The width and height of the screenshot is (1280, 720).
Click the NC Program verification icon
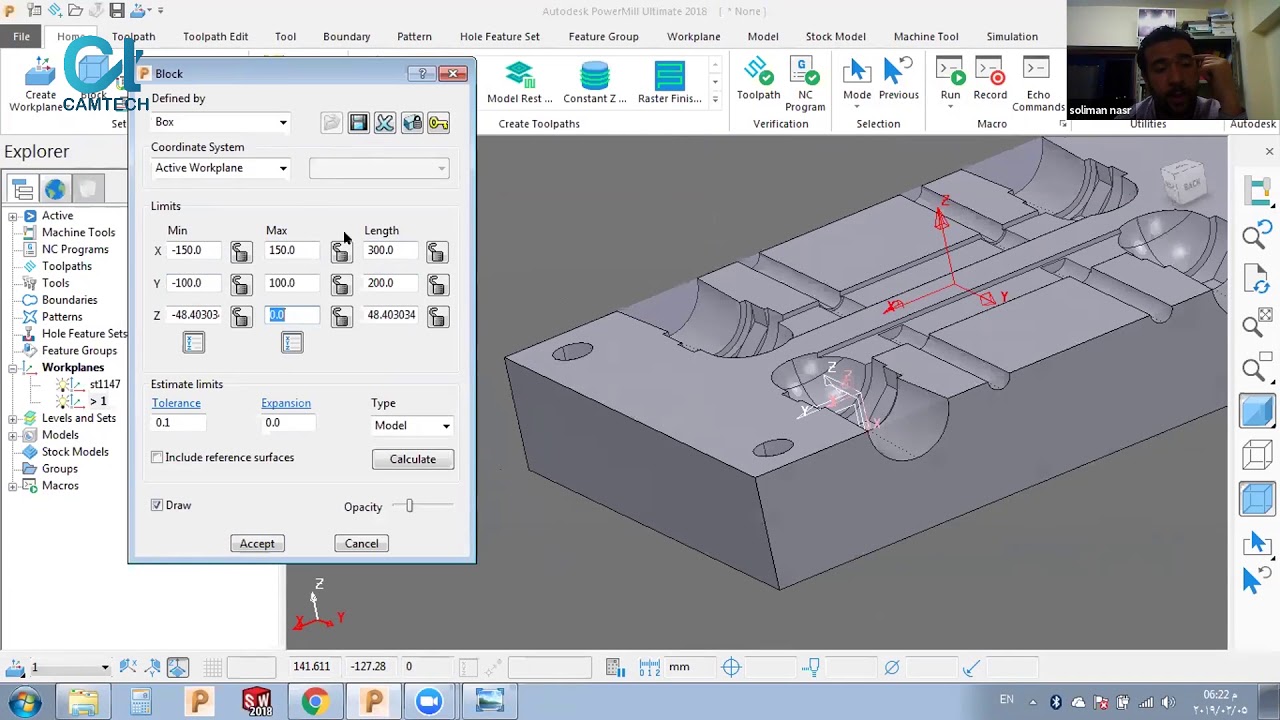click(805, 84)
